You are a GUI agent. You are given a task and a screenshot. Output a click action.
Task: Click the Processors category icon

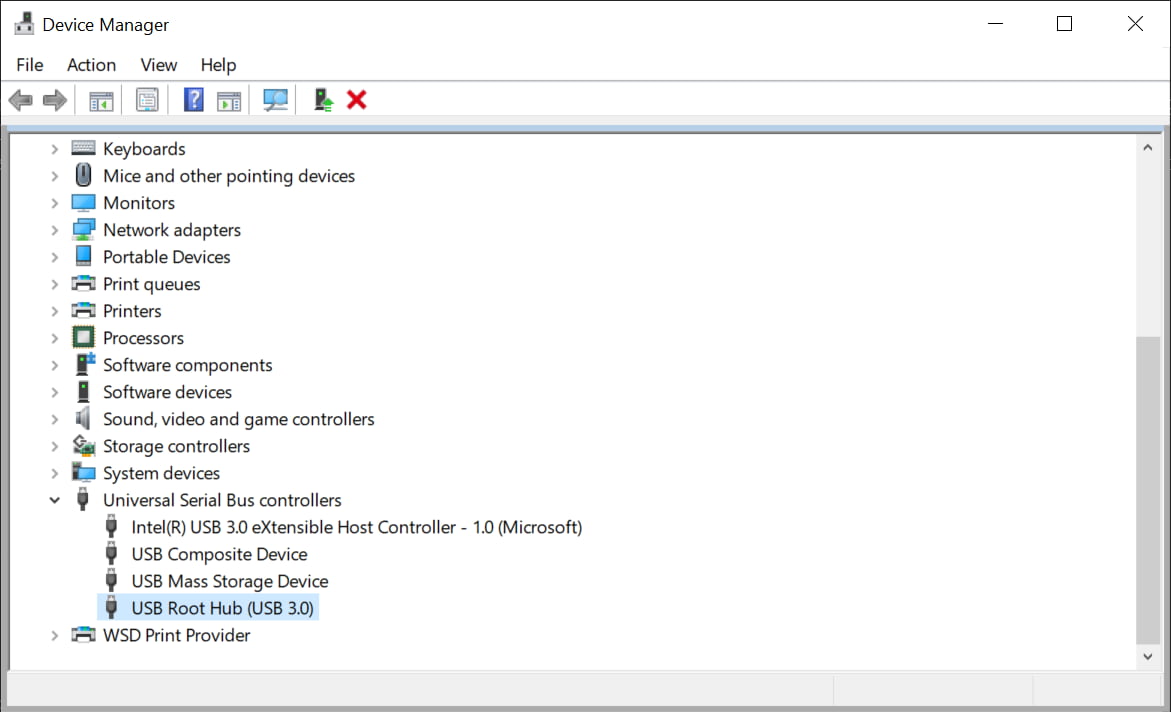(82, 337)
